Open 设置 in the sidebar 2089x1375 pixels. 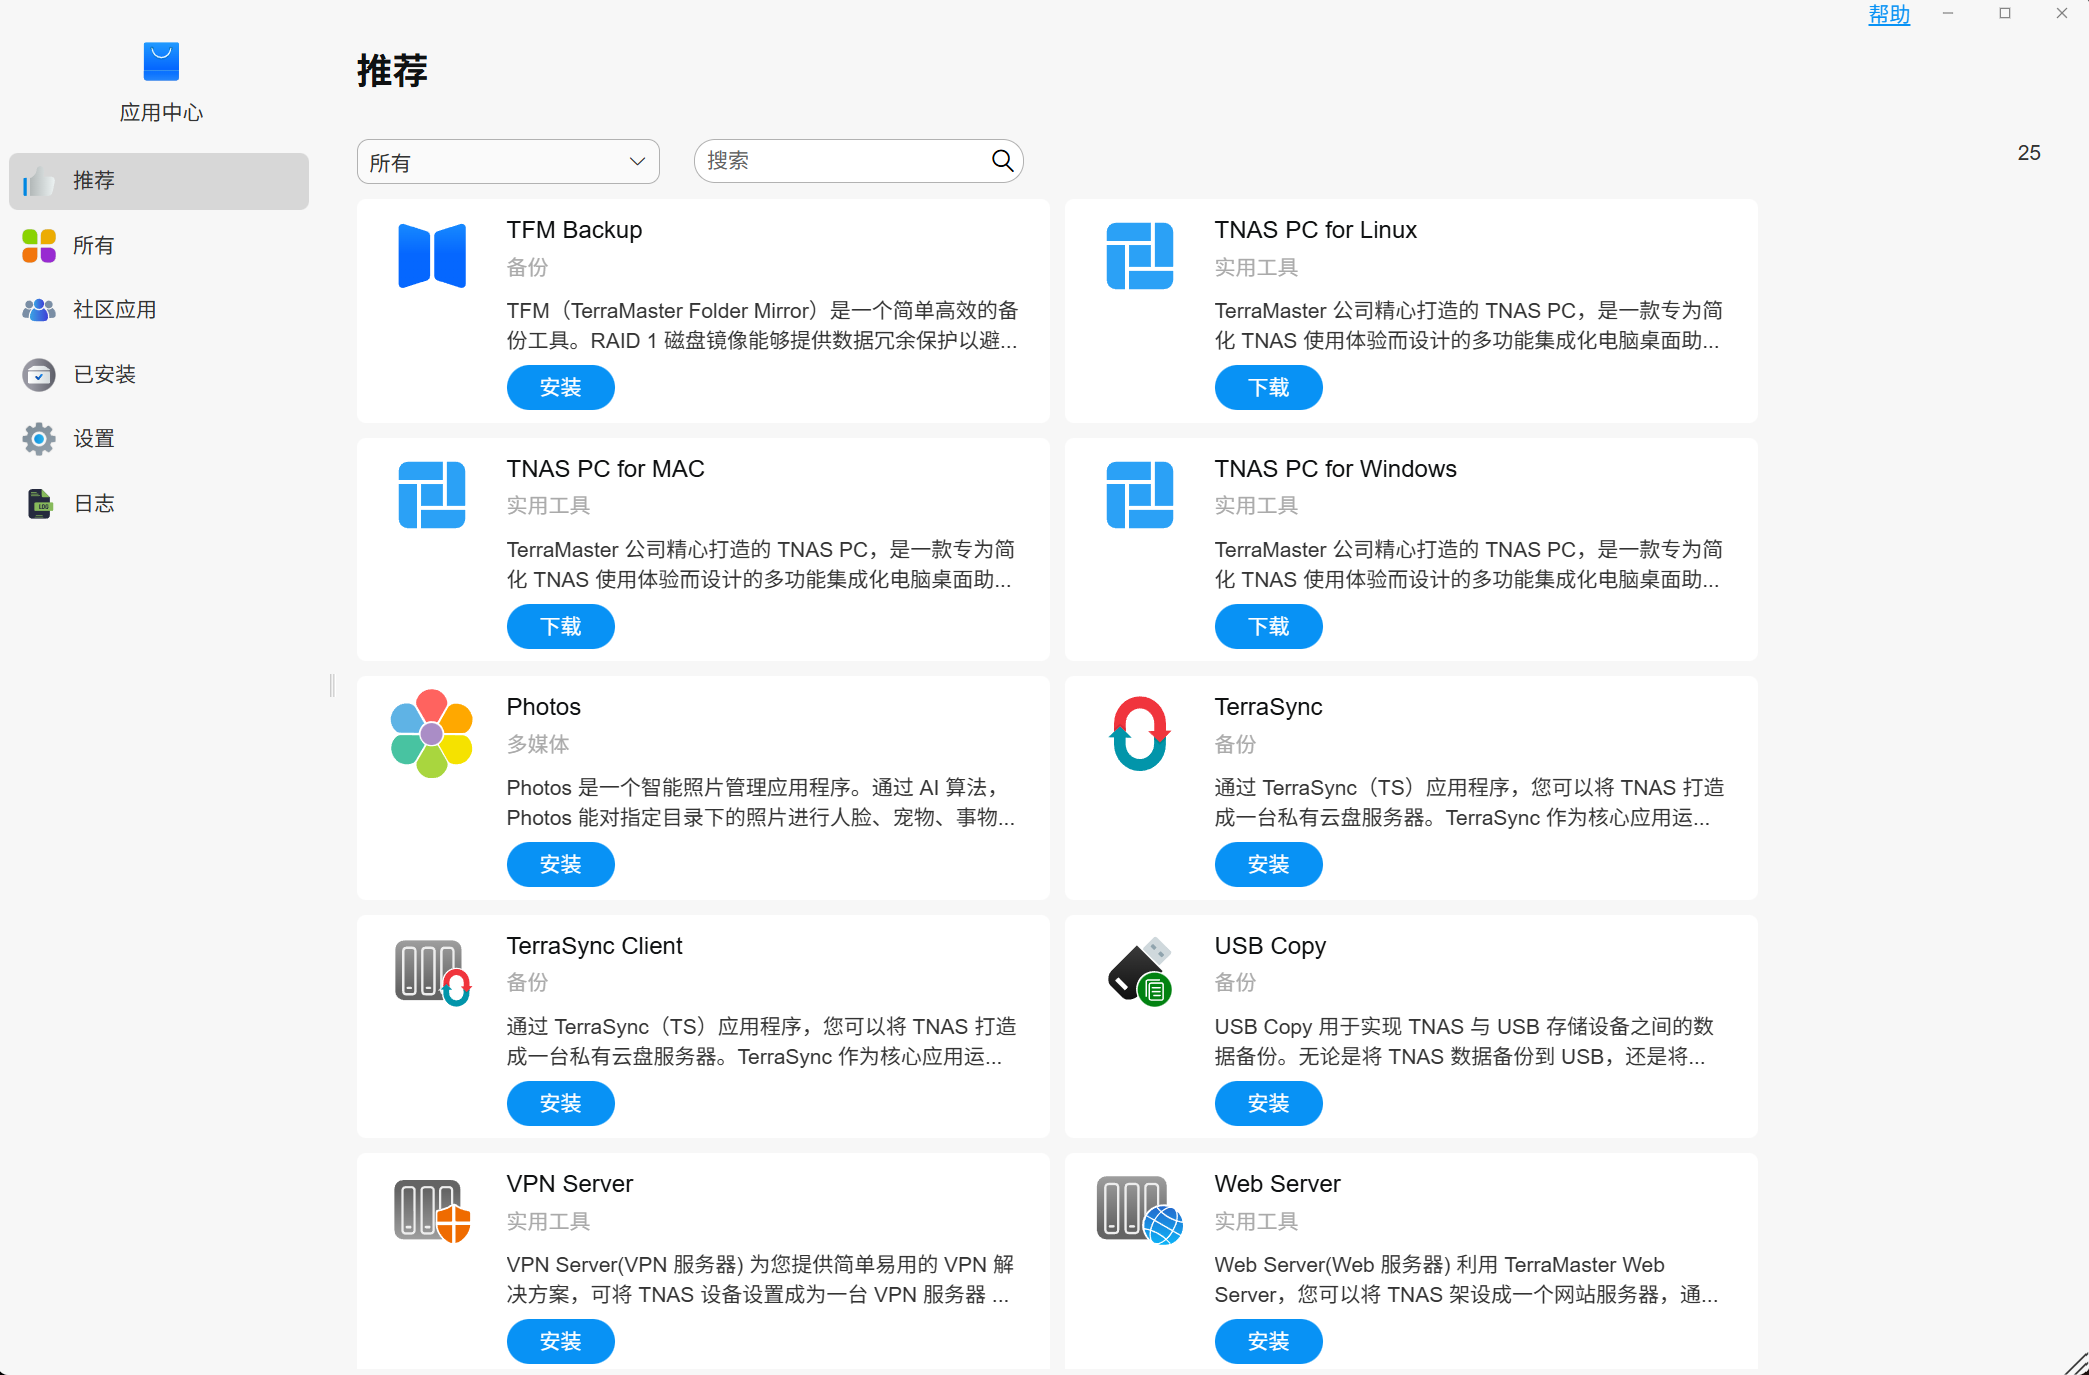click(93, 439)
